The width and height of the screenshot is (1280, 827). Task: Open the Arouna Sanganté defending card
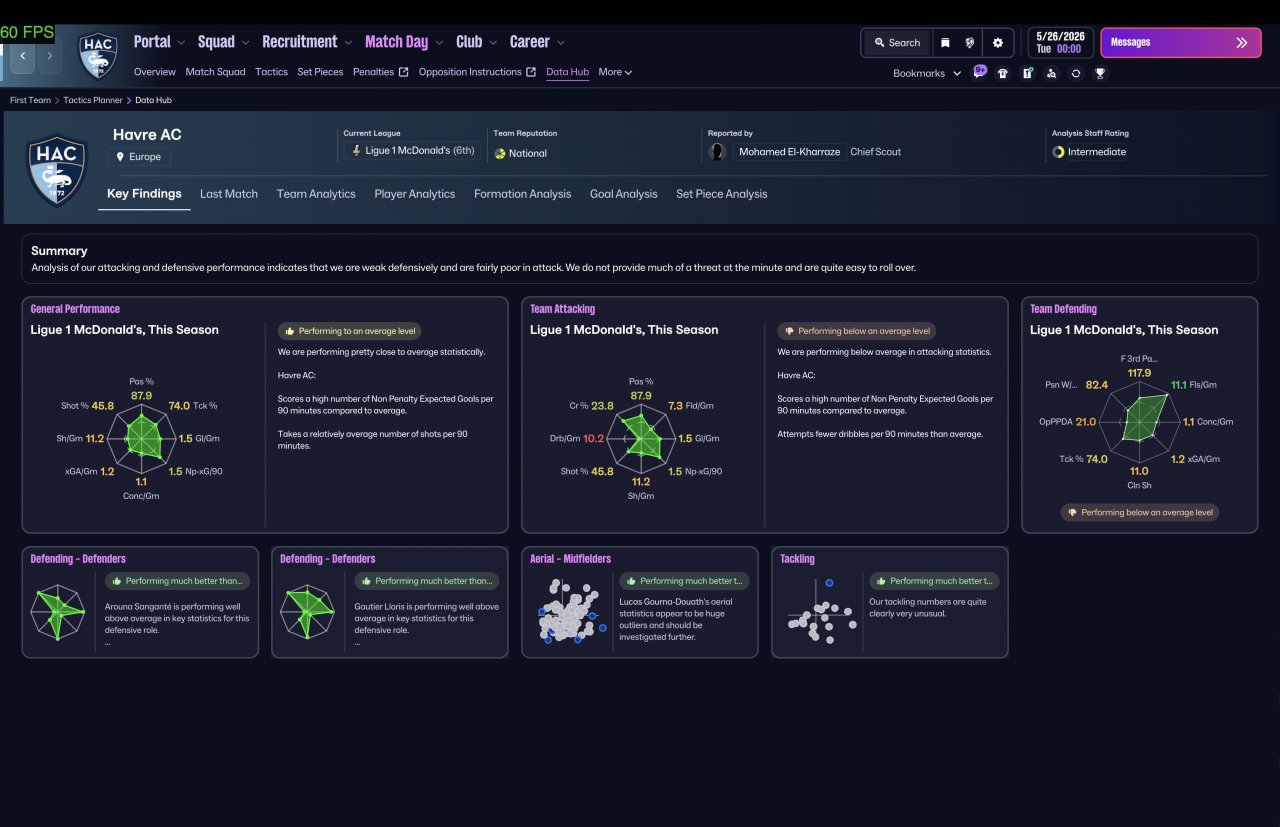click(x=140, y=602)
